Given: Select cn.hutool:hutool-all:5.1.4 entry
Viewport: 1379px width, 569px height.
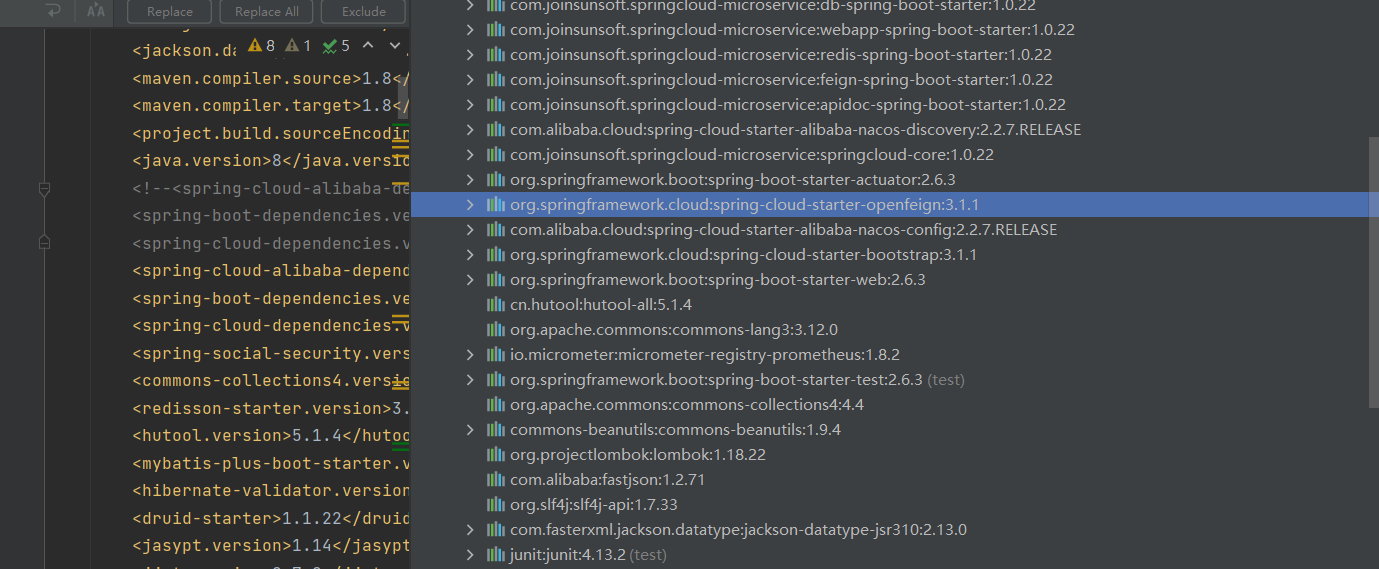Looking at the screenshot, I should (601, 305).
